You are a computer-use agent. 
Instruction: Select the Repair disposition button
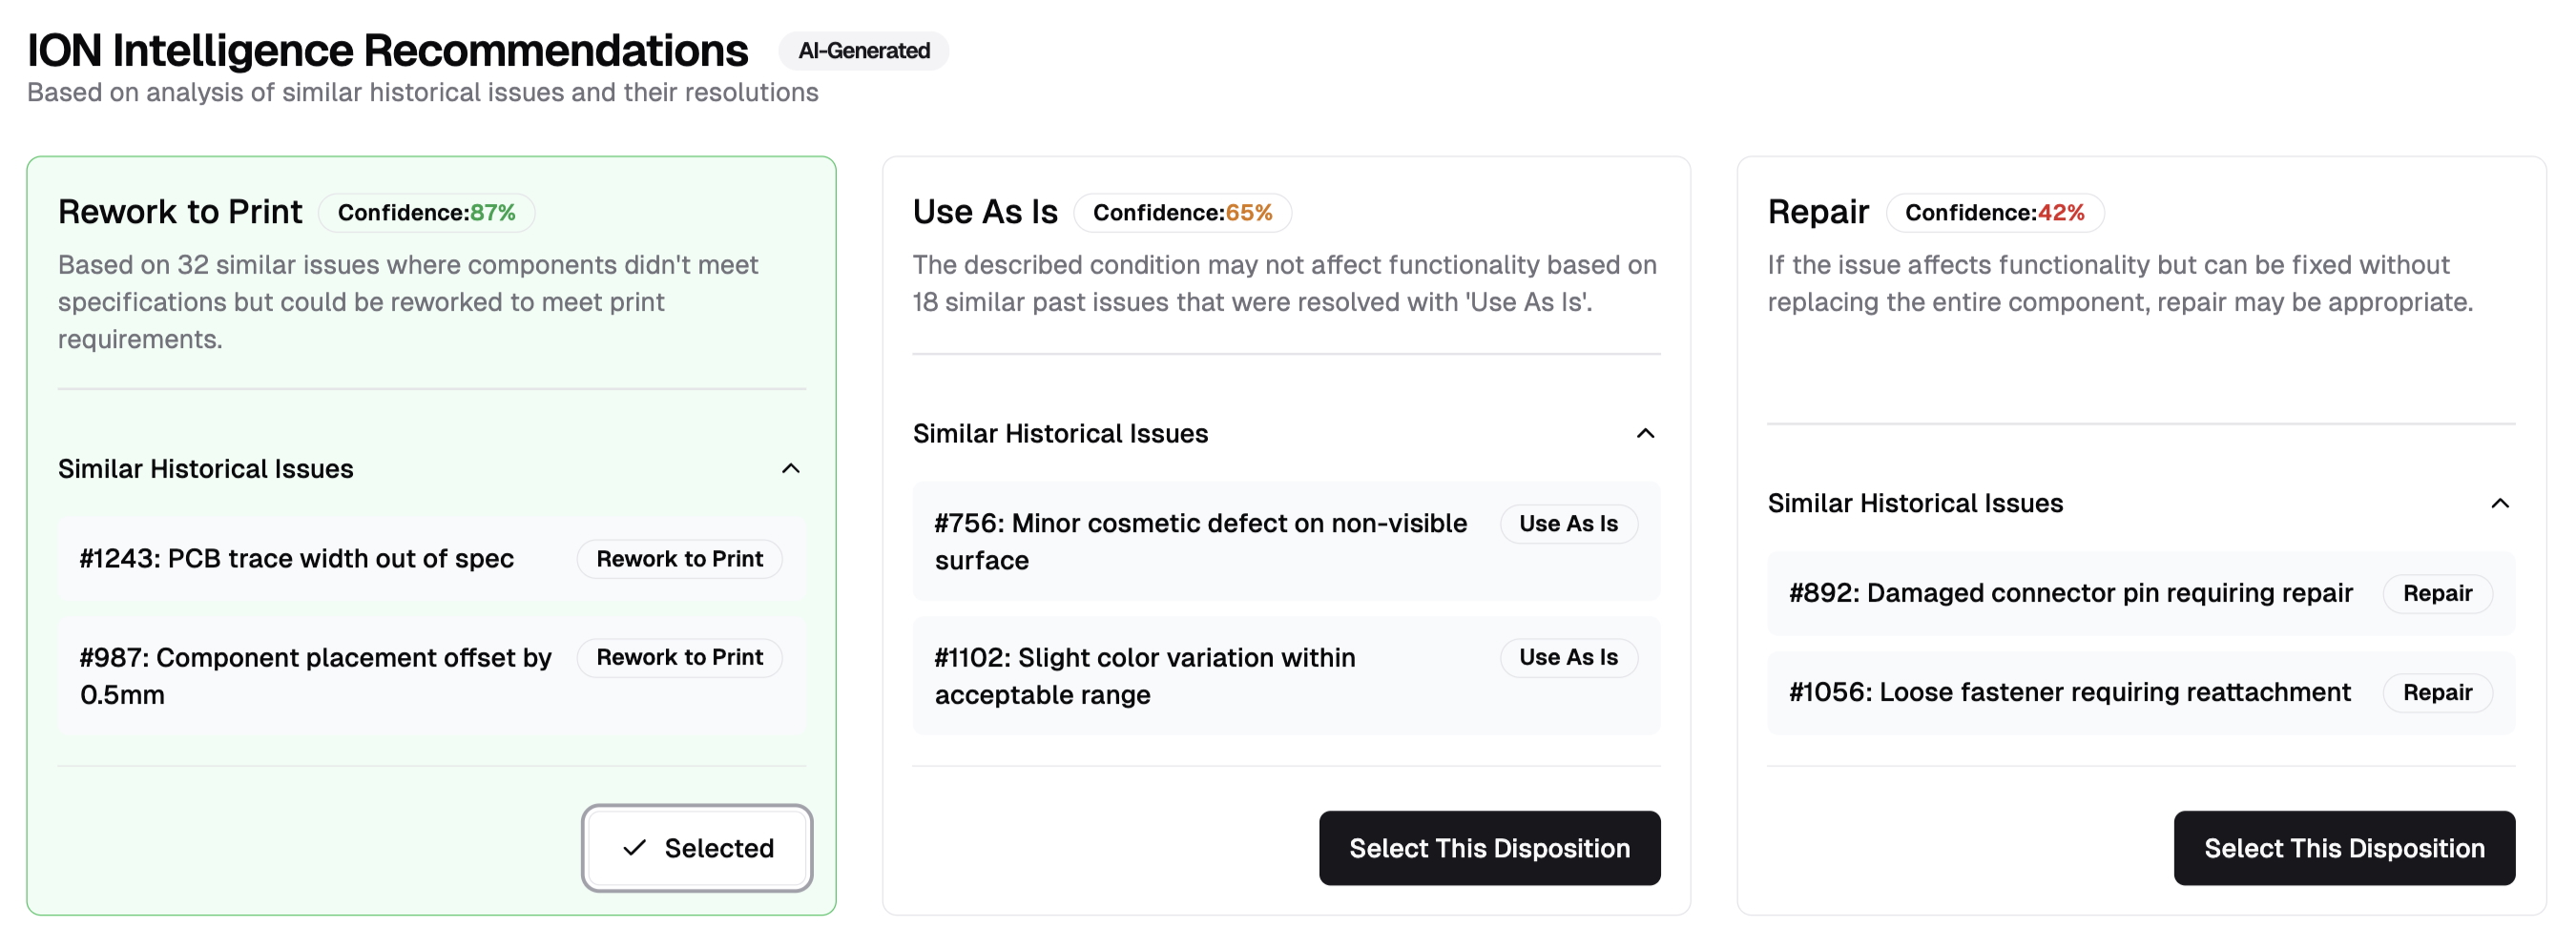[x=2343, y=848]
